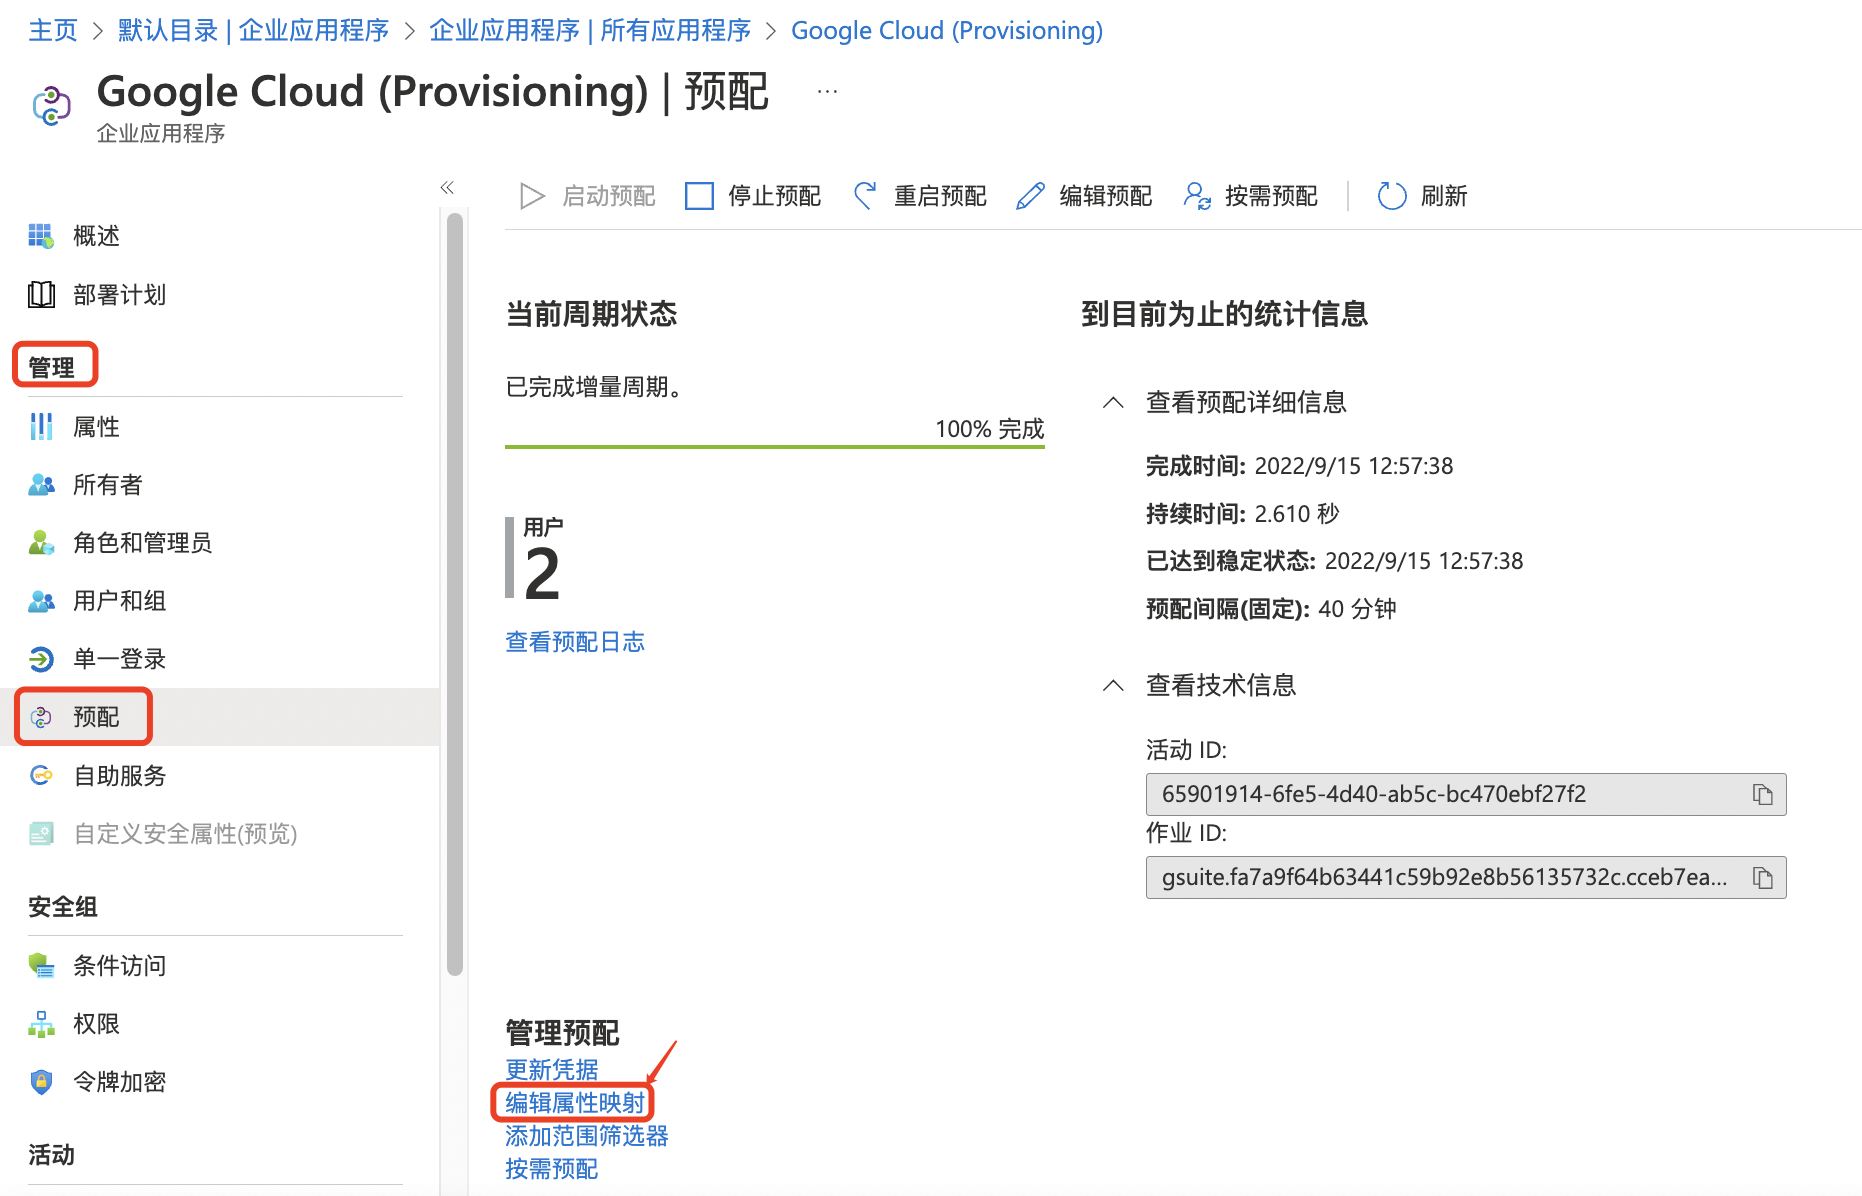
Task: Click the 自助服务 icon
Action: pos(41,775)
